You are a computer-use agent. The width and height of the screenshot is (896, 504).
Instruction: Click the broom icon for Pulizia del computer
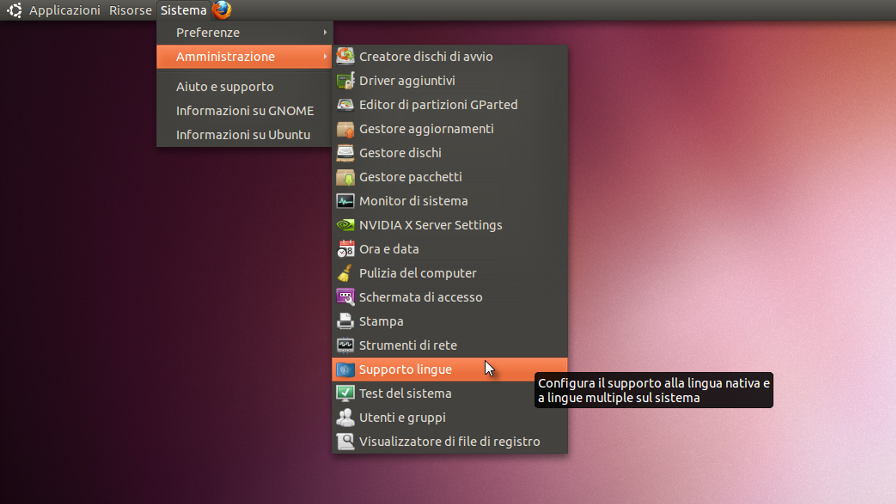coord(345,273)
